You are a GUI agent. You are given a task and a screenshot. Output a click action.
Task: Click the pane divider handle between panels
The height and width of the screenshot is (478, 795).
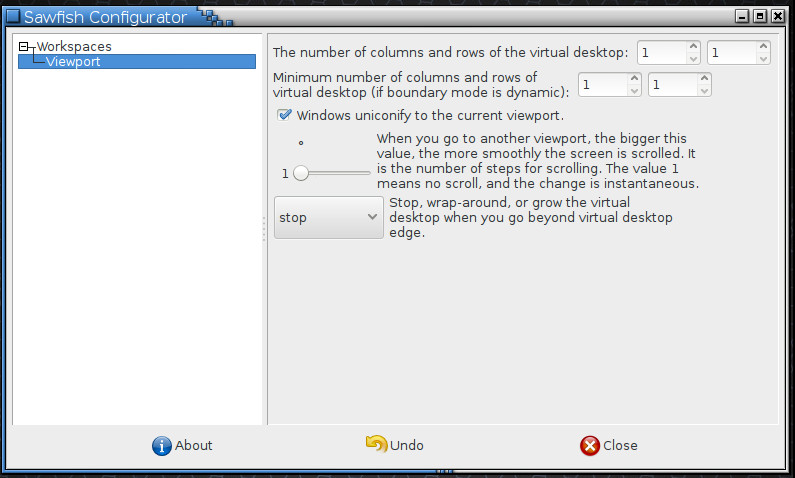click(x=264, y=229)
